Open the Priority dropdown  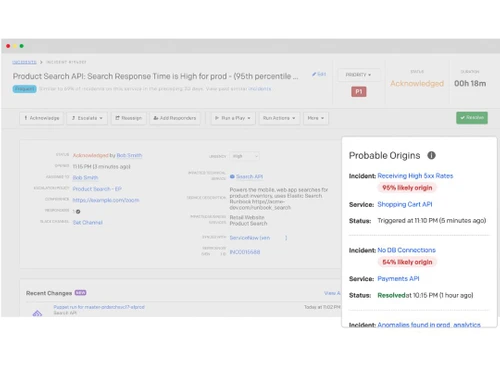click(x=358, y=75)
